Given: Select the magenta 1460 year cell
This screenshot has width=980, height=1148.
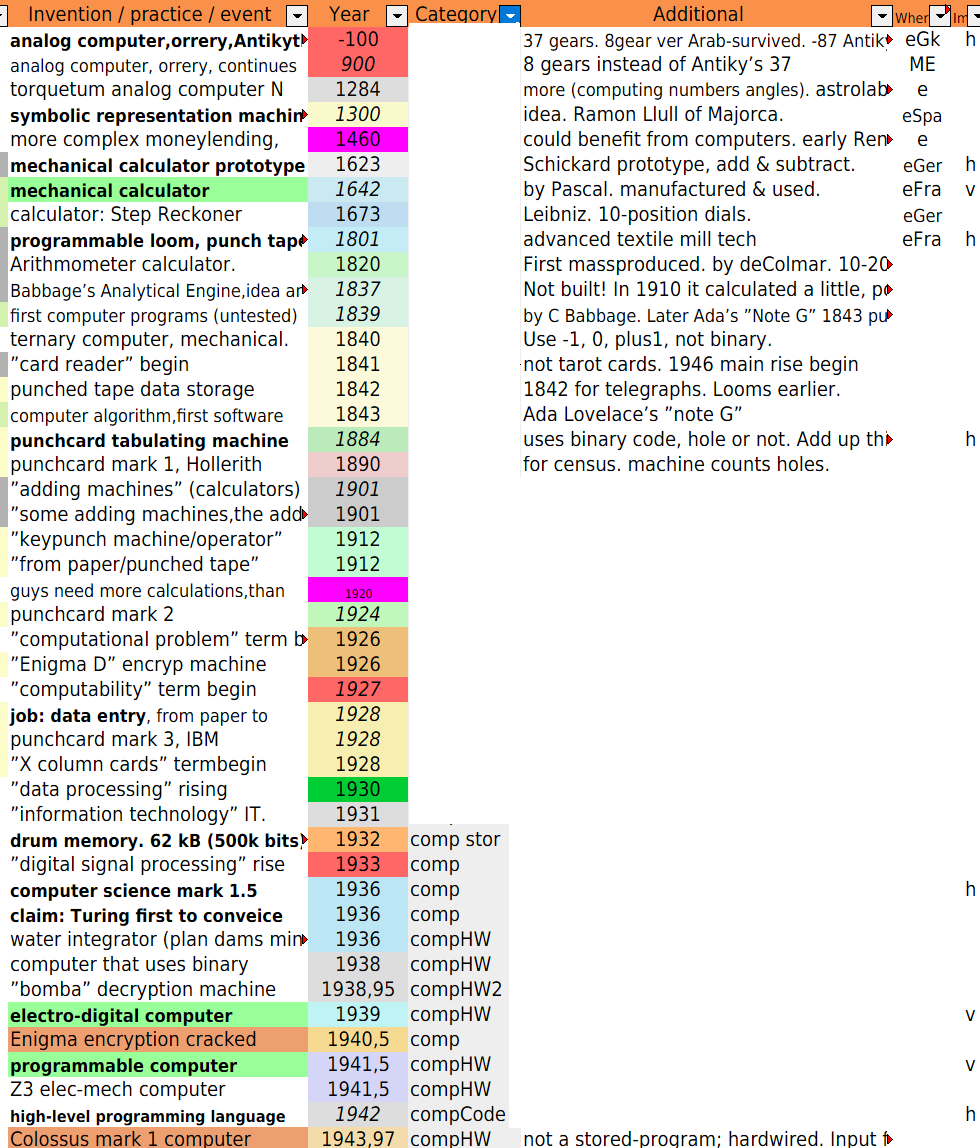Looking at the screenshot, I should (358, 139).
